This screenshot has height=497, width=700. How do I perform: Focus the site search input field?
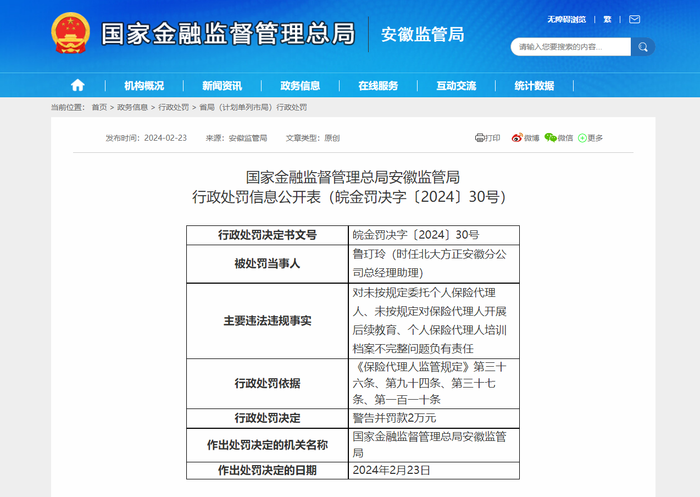click(x=571, y=47)
